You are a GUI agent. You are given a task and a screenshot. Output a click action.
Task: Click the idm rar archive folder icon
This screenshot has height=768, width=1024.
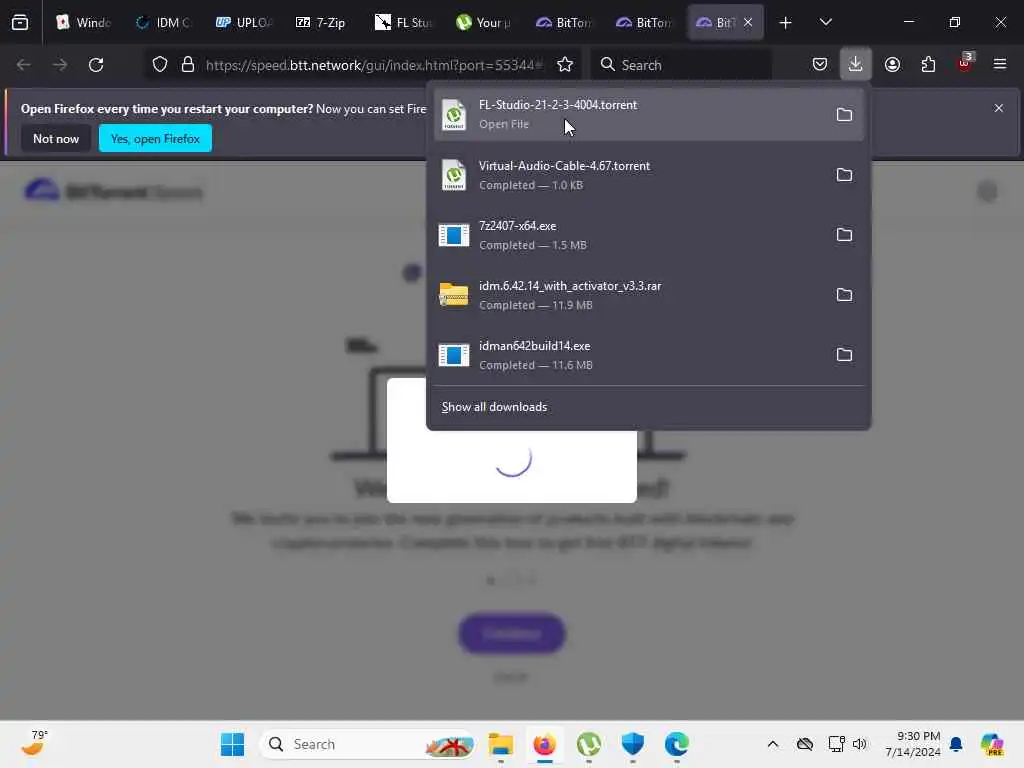454,295
